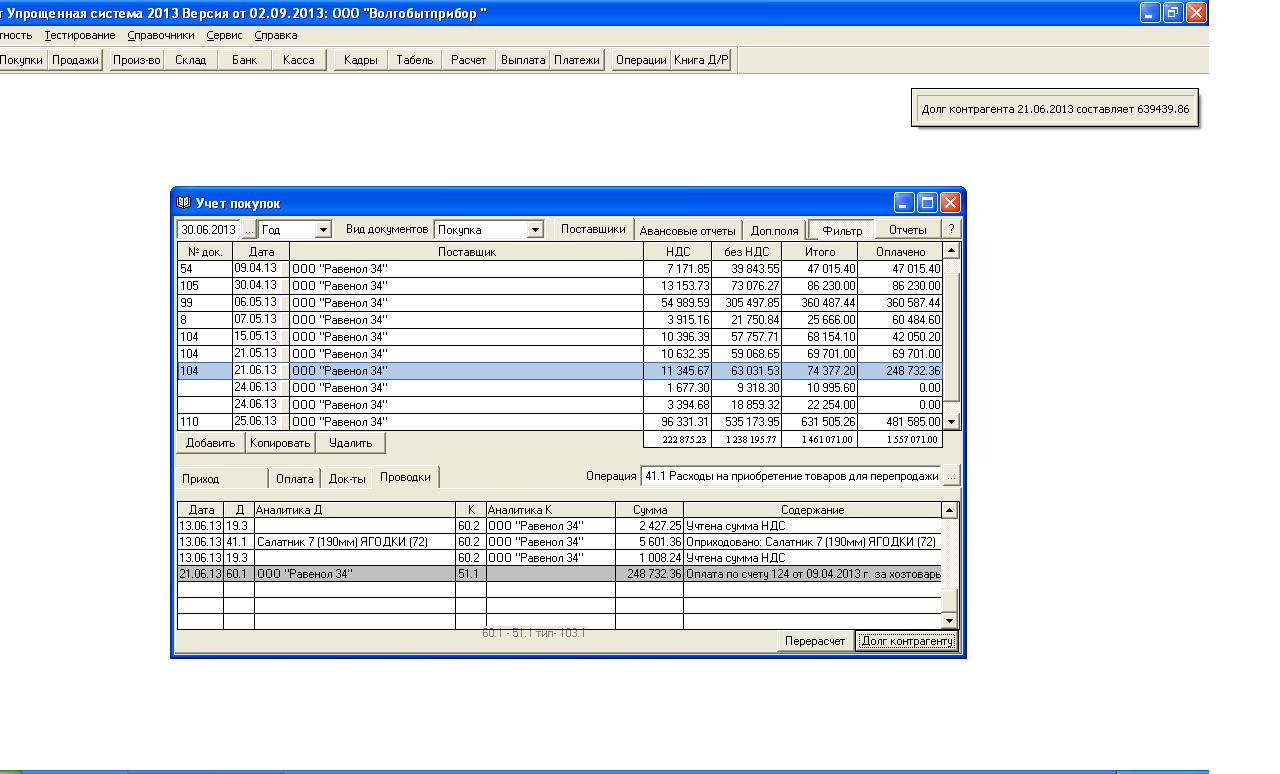Viewport: 1280px width, 774px height.
Task: Expand the Вид документов dropdown
Action: pos(535,230)
